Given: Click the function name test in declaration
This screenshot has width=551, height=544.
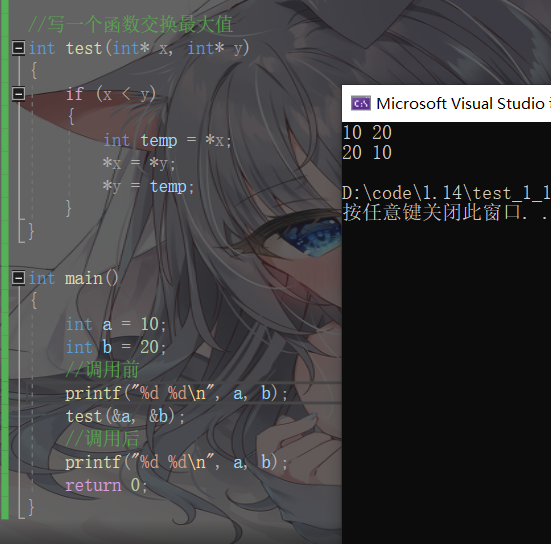Looking at the screenshot, I should click(x=84, y=48).
